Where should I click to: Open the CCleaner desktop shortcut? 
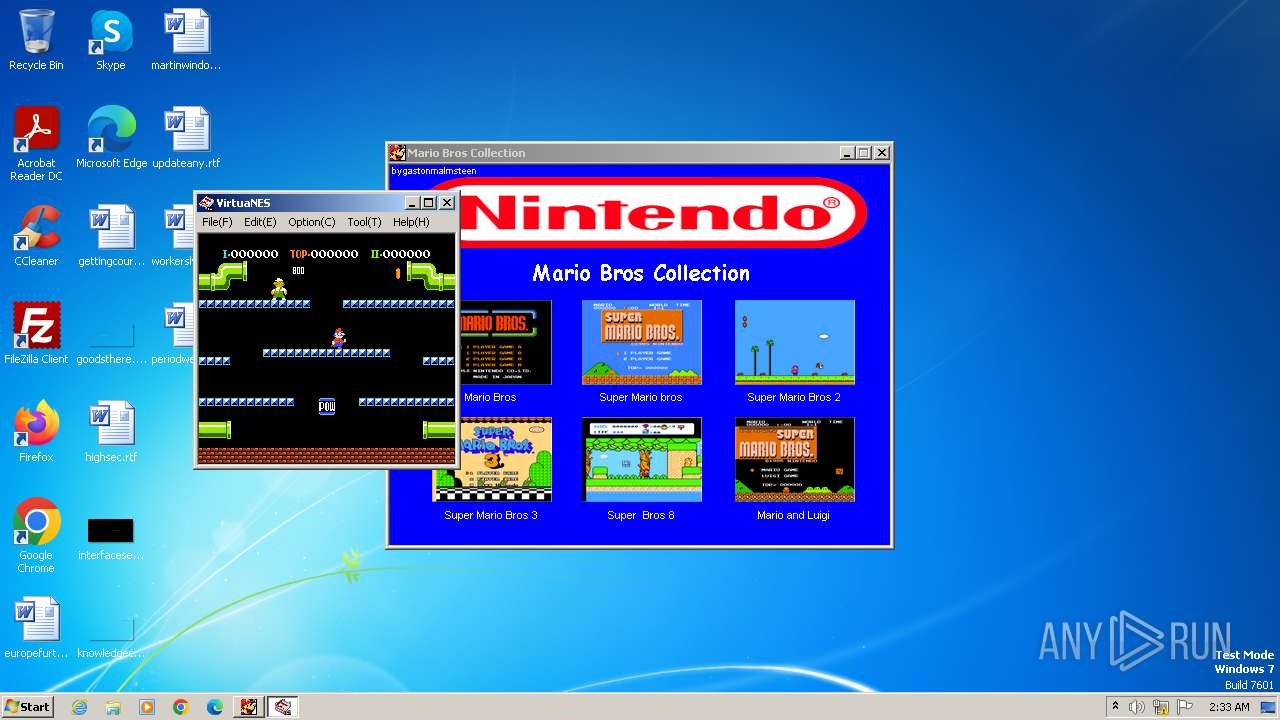[36, 236]
